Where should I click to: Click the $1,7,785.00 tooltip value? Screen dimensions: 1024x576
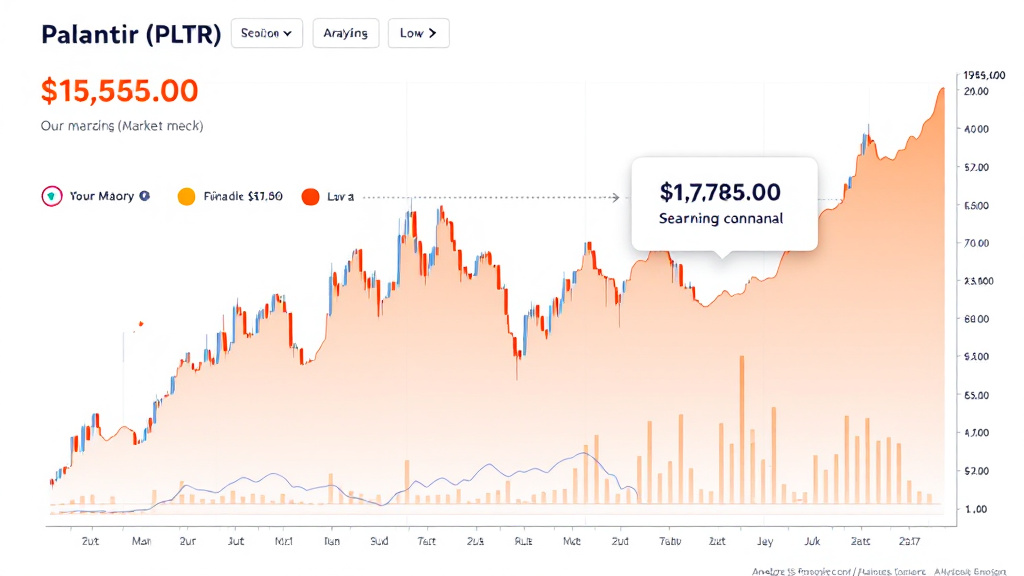tap(720, 192)
